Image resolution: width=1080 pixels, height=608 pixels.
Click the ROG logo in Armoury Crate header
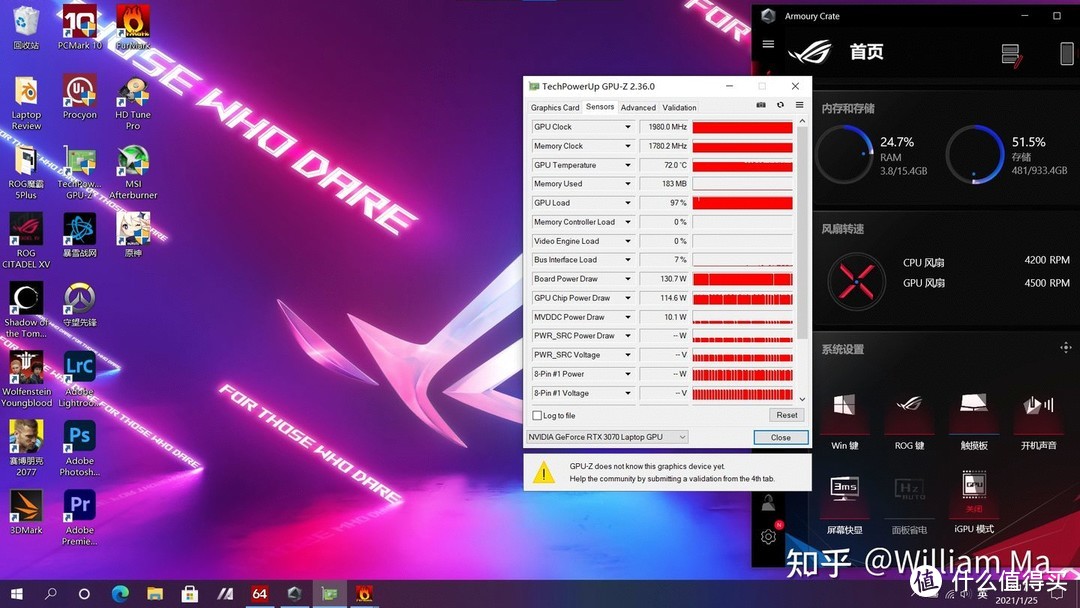pos(810,52)
